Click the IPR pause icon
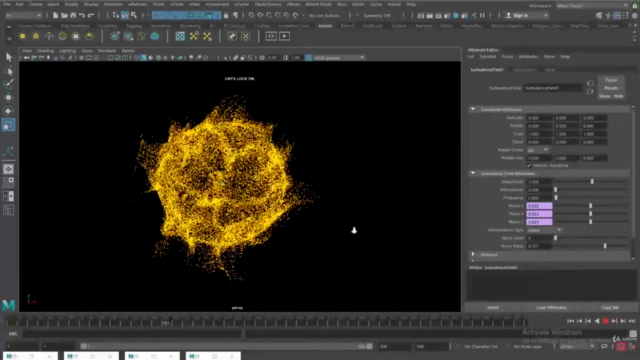This screenshot has width=640, height=360. coord(482,16)
